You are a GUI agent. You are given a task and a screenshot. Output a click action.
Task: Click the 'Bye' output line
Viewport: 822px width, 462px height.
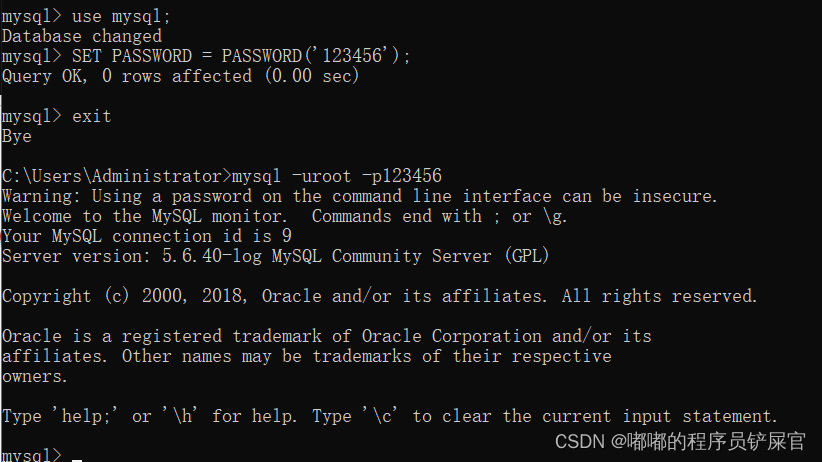point(17,136)
